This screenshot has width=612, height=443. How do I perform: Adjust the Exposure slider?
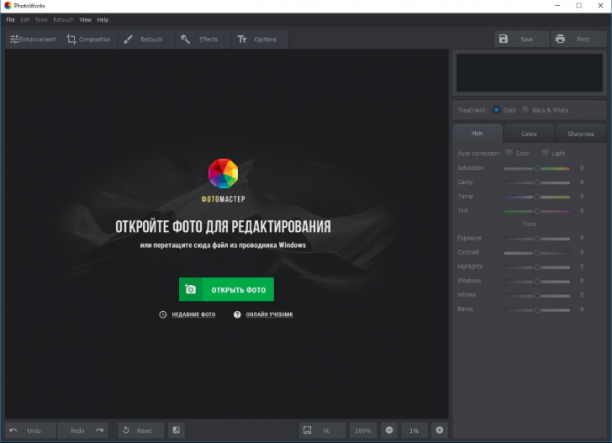(x=537, y=238)
